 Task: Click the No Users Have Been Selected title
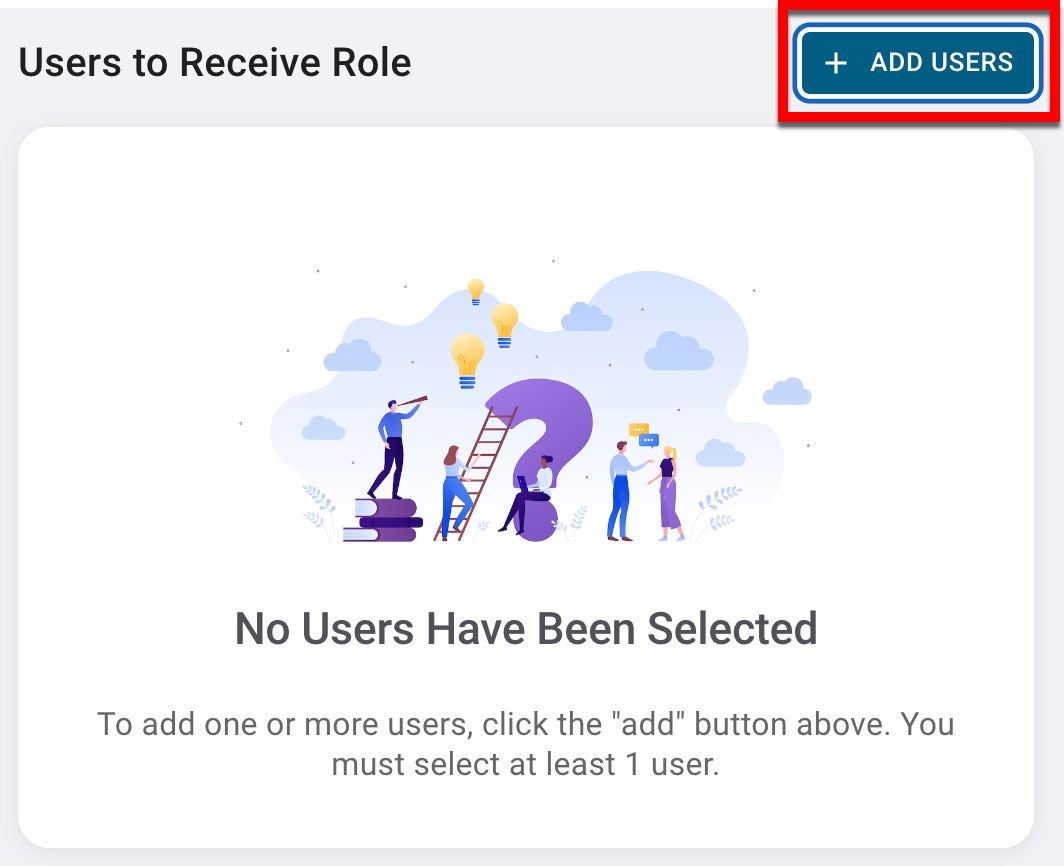tap(526, 629)
